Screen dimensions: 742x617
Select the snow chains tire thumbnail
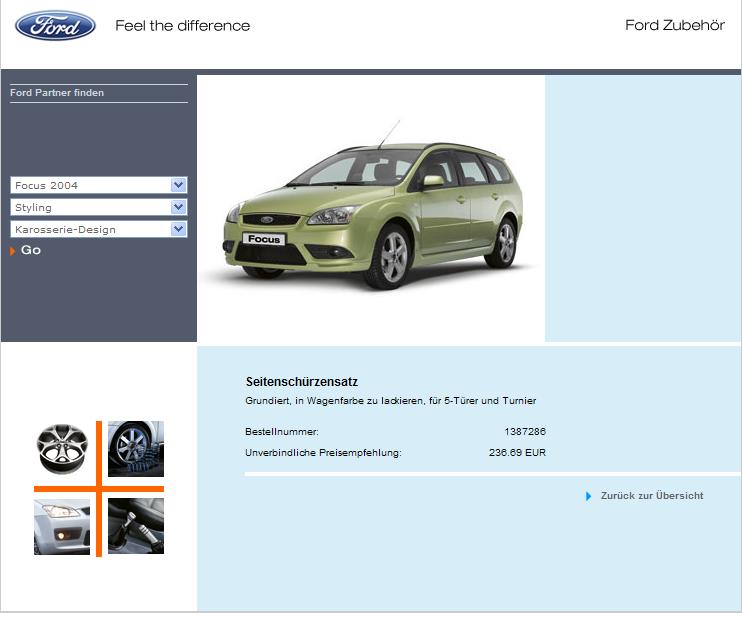coord(135,449)
